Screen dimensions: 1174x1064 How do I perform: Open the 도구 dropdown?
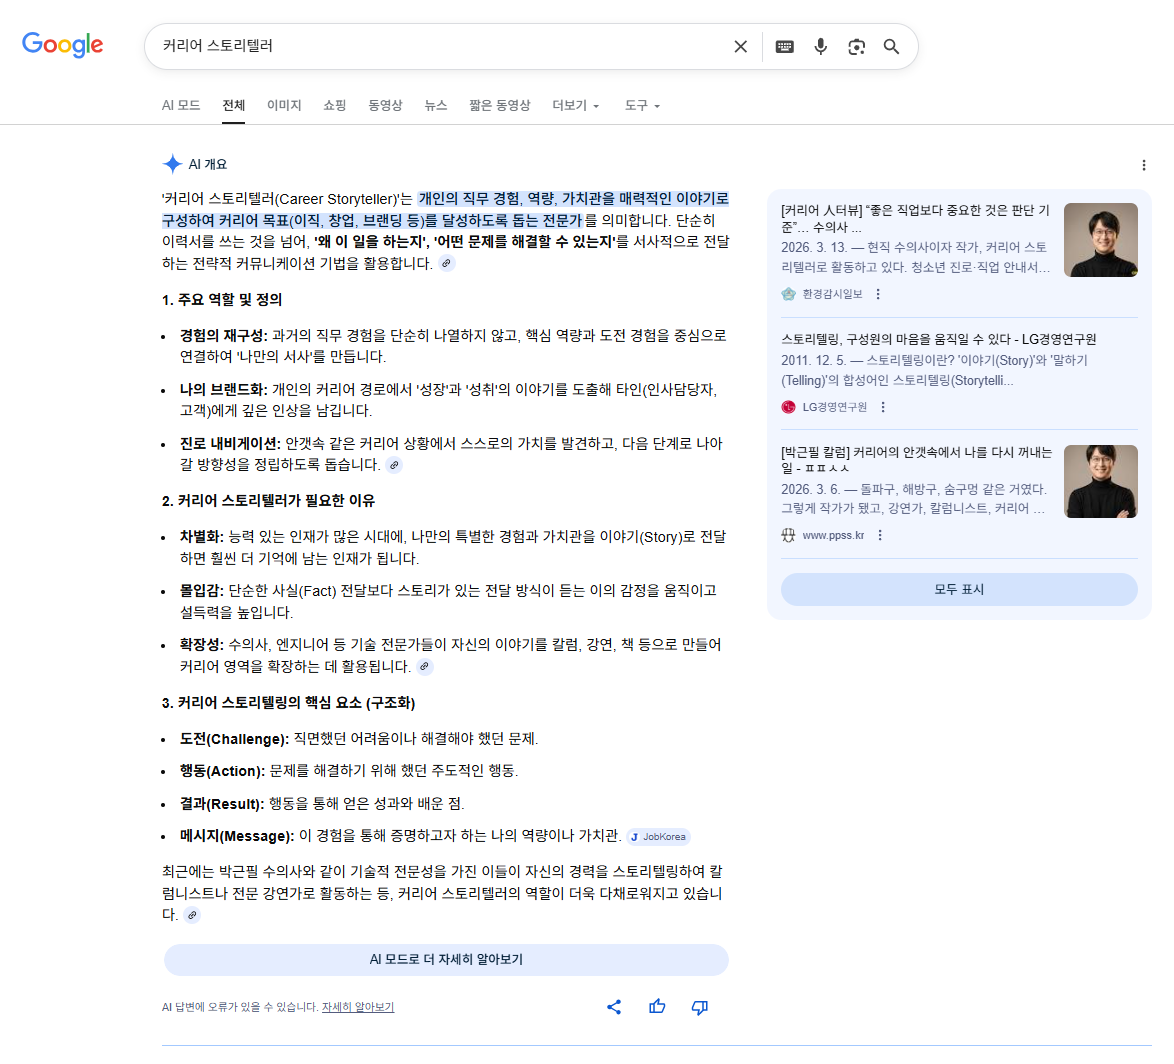pos(639,105)
